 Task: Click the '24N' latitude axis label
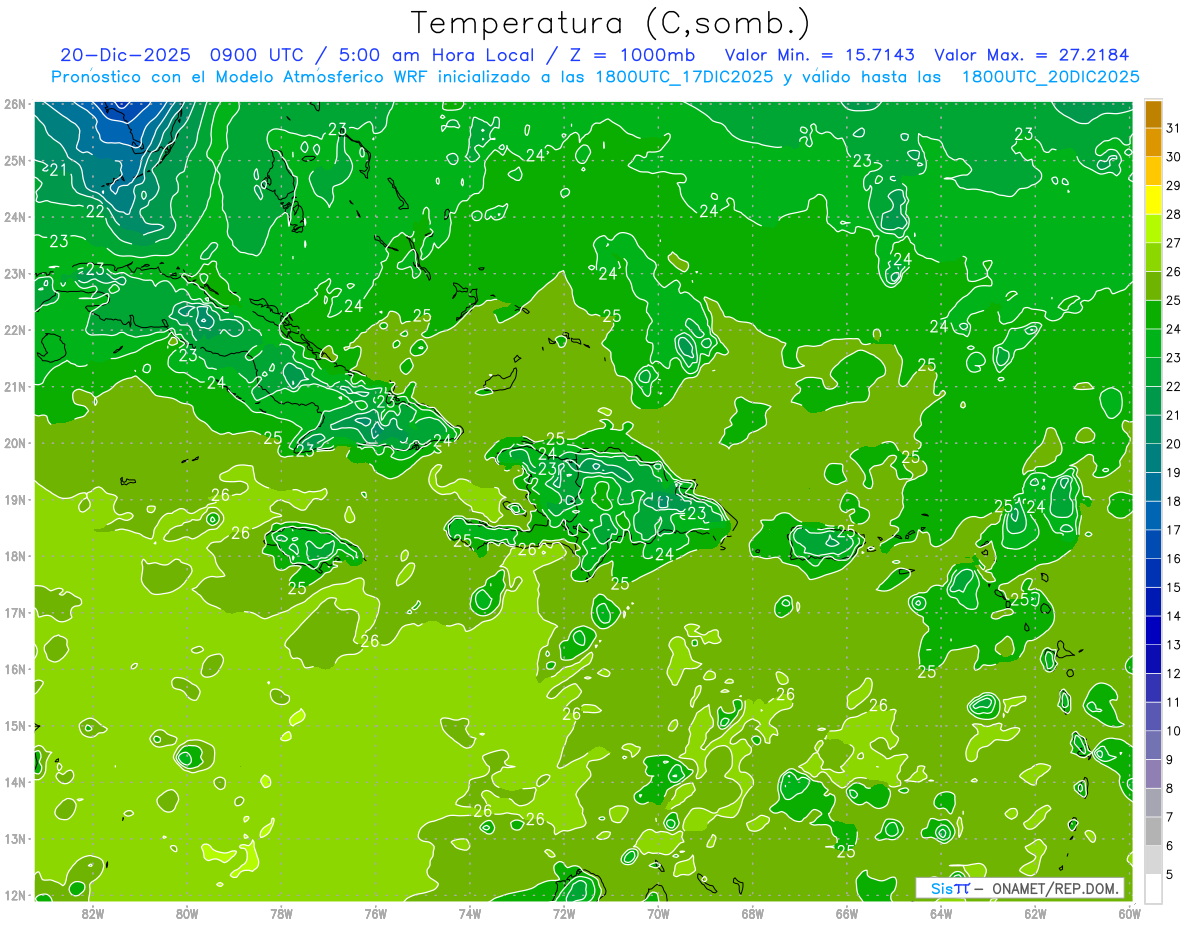[x=15, y=217]
